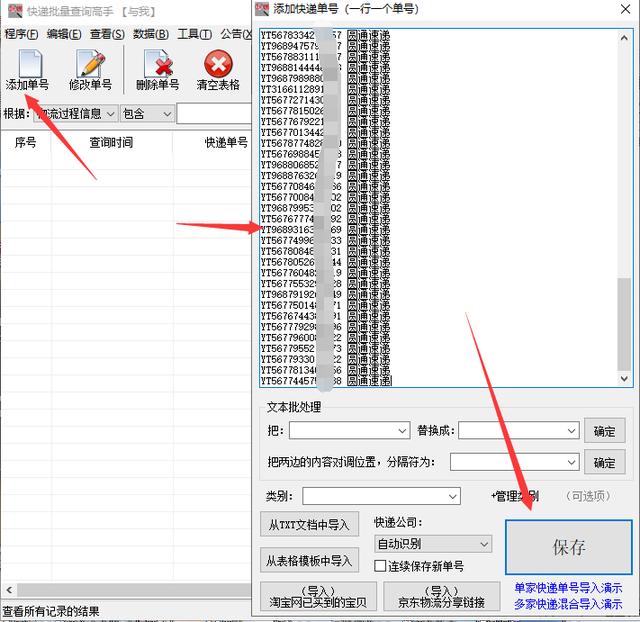
Task: Click the main window filter text field
Action: coord(214,114)
